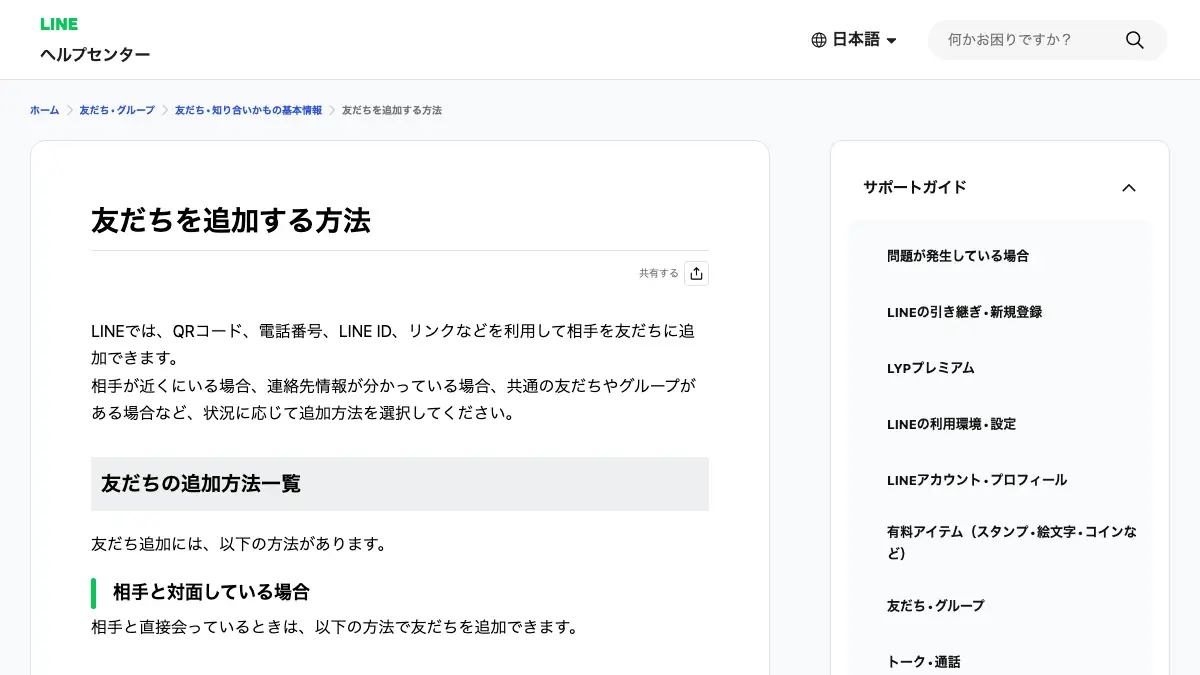Select 友だち・グループ in sidebar guide
1200x675 pixels.
click(936, 606)
